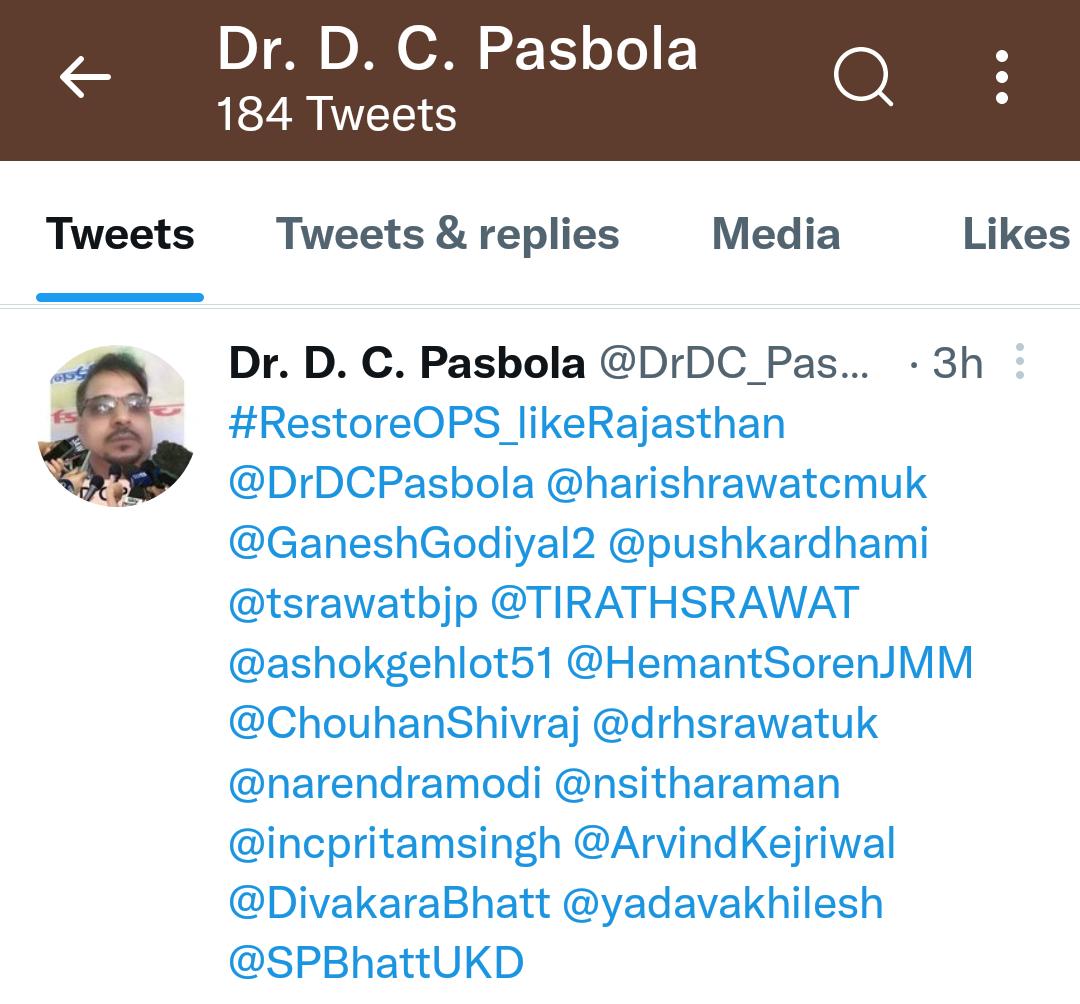Viewport: 1080px width, 1004px height.
Task: Open @pushkardhami mention link
Action: point(769,543)
